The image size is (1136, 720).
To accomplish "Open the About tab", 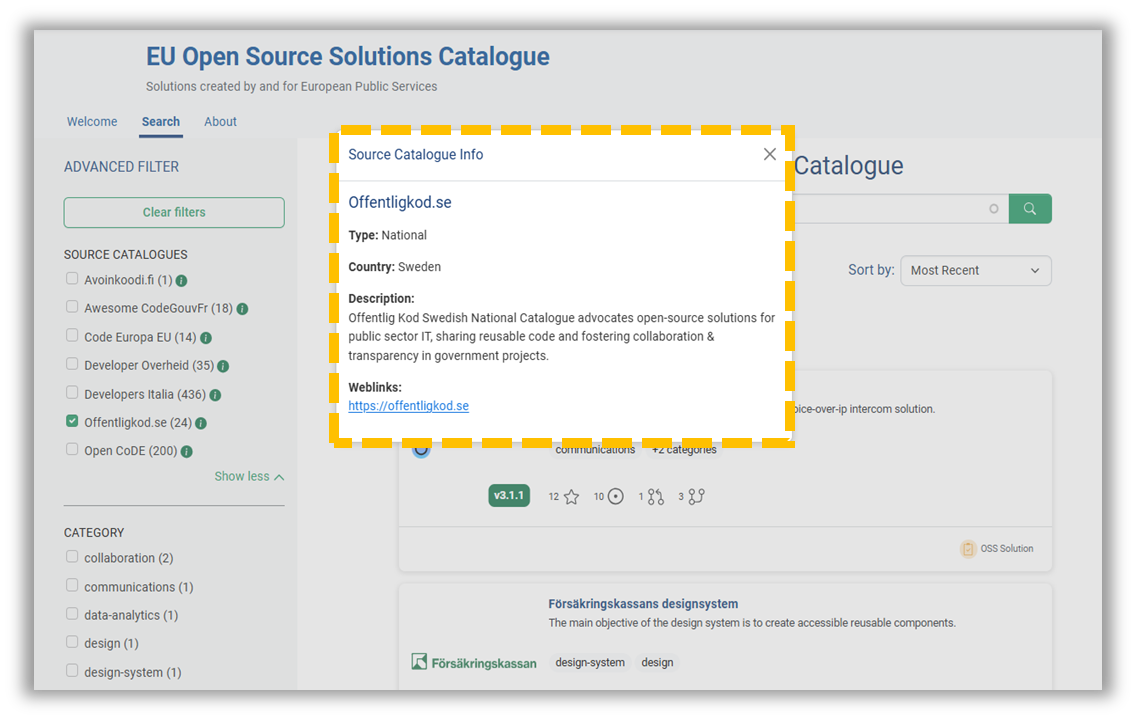I will click(x=220, y=122).
